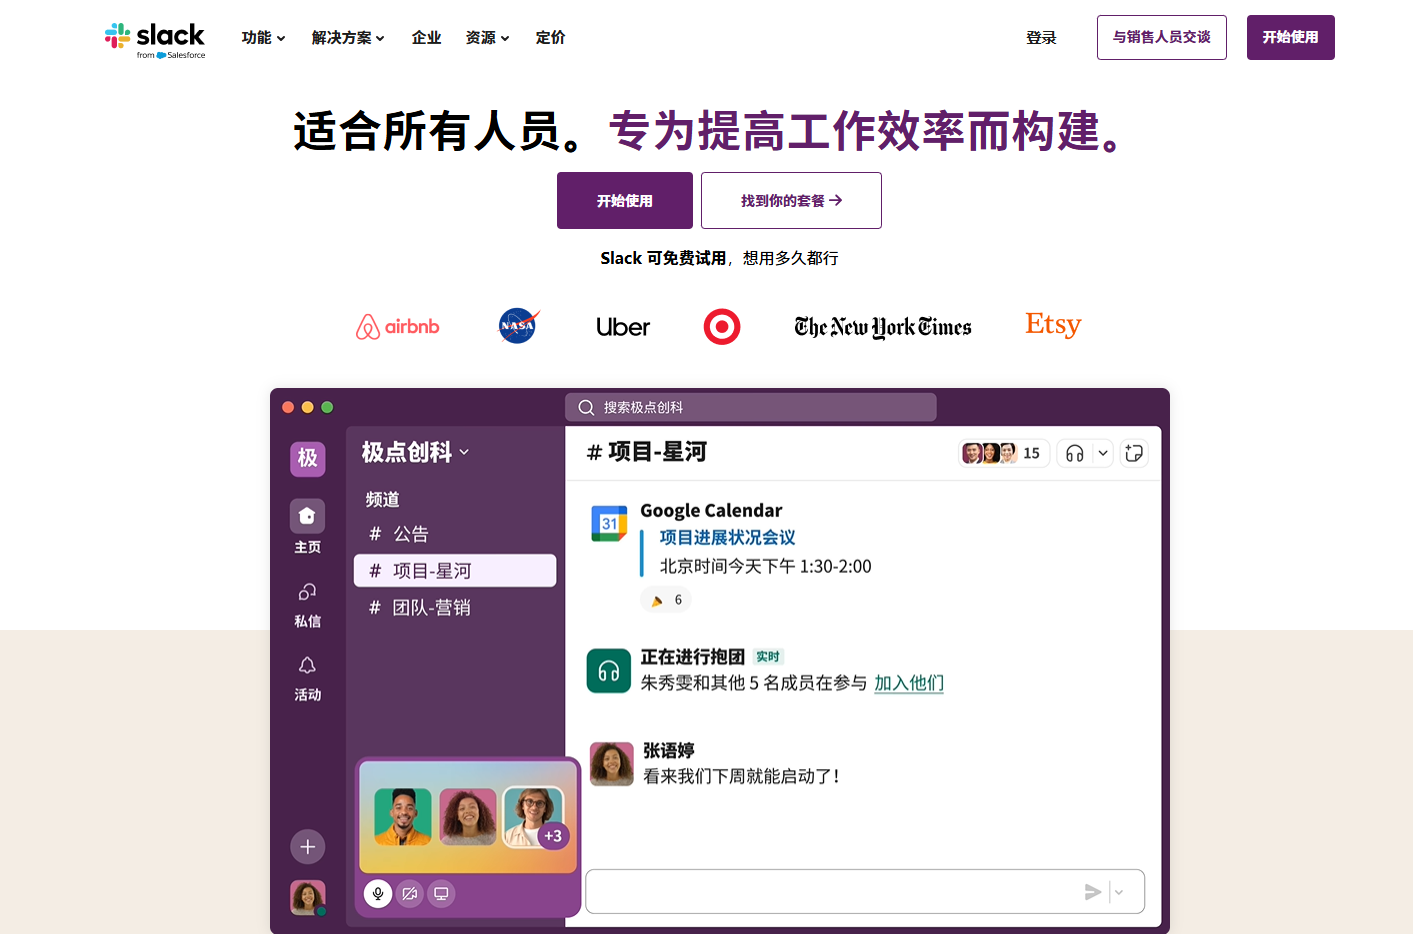Click the Etsy logo
This screenshot has width=1413, height=934.
[x=1053, y=325]
